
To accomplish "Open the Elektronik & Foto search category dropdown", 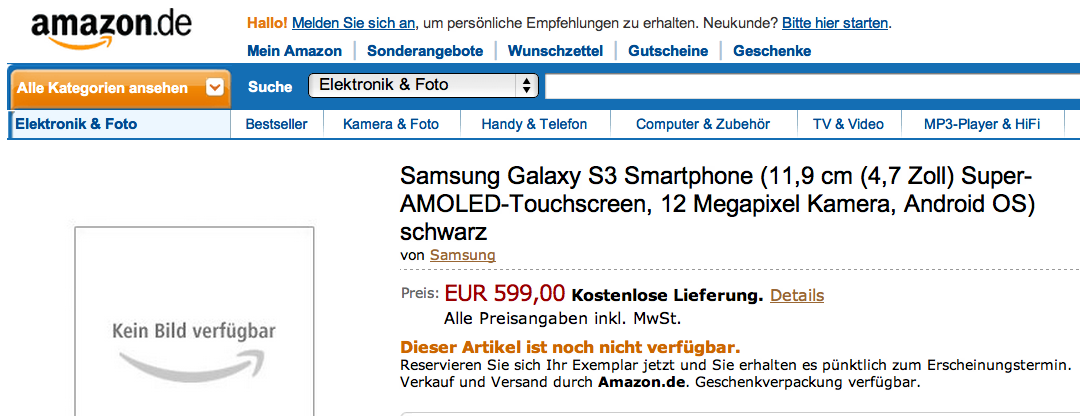I will [x=423, y=85].
